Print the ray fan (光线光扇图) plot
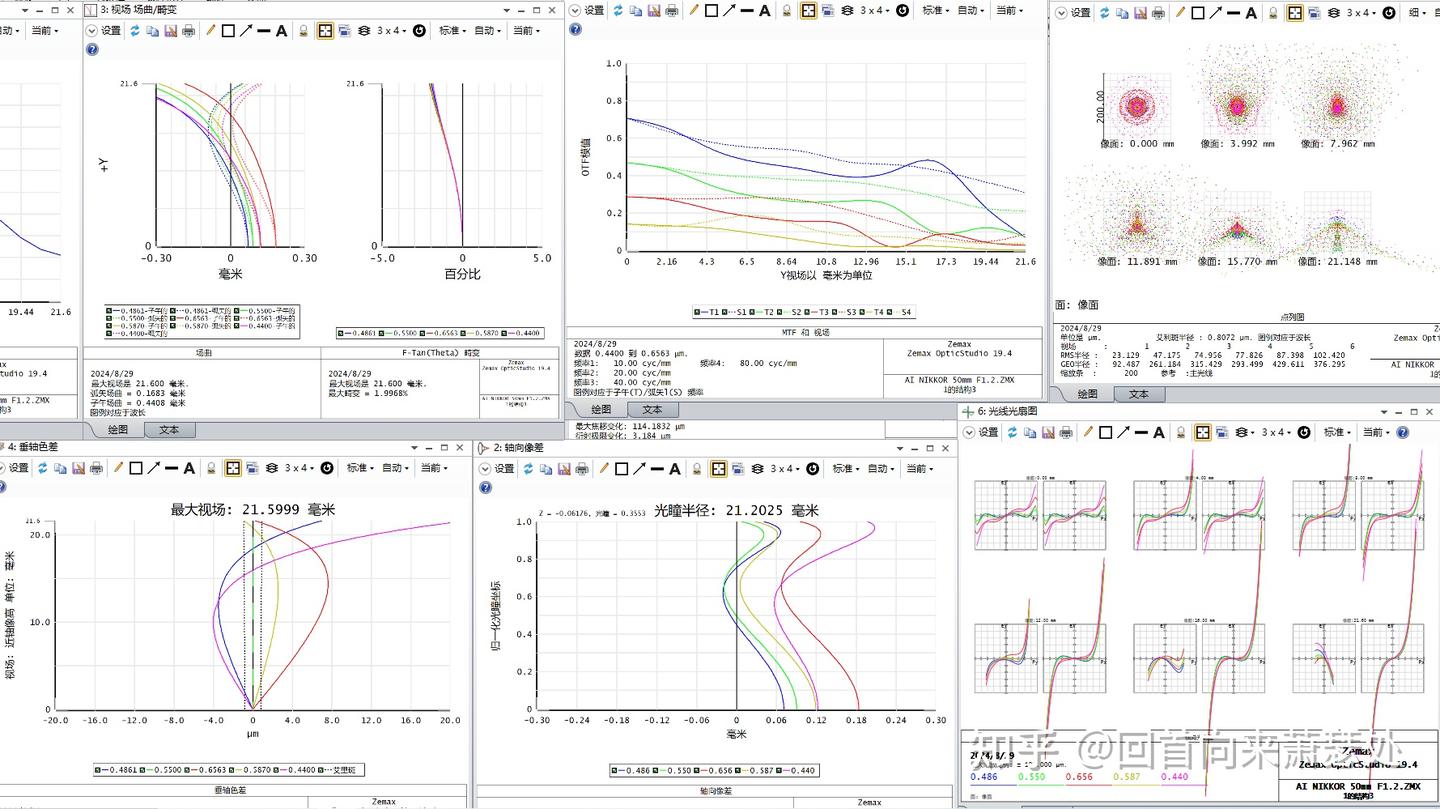This screenshot has width=1440, height=809. tap(1065, 432)
